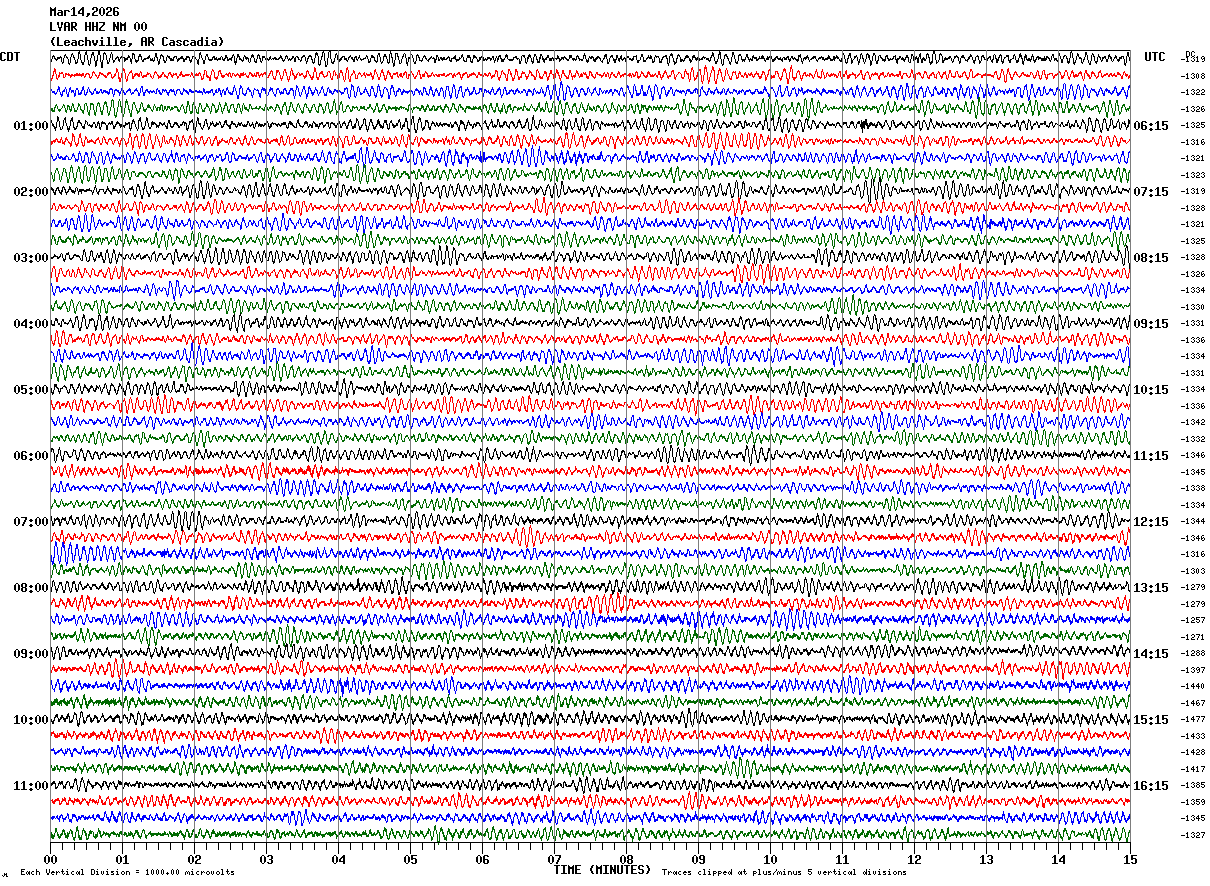Click the DC offset value -1385
This screenshot has height=886, width=1210.
(x=1193, y=786)
